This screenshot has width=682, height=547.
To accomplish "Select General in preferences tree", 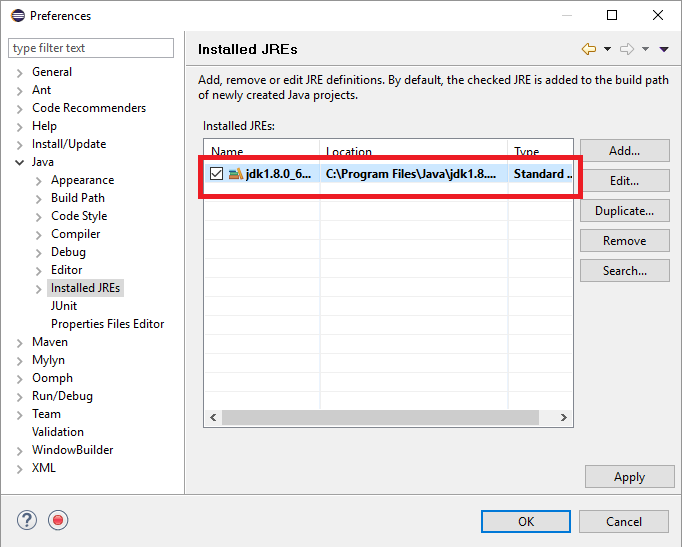I will click(x=52, y=72).
